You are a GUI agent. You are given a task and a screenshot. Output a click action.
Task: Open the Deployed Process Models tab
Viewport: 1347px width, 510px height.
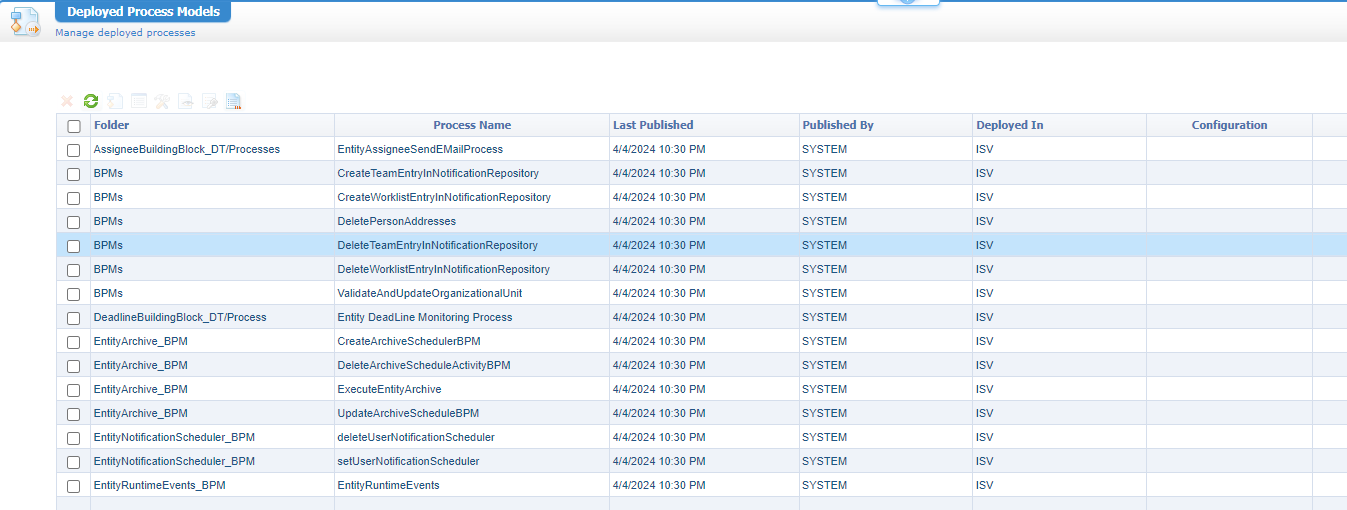point(143,12)
